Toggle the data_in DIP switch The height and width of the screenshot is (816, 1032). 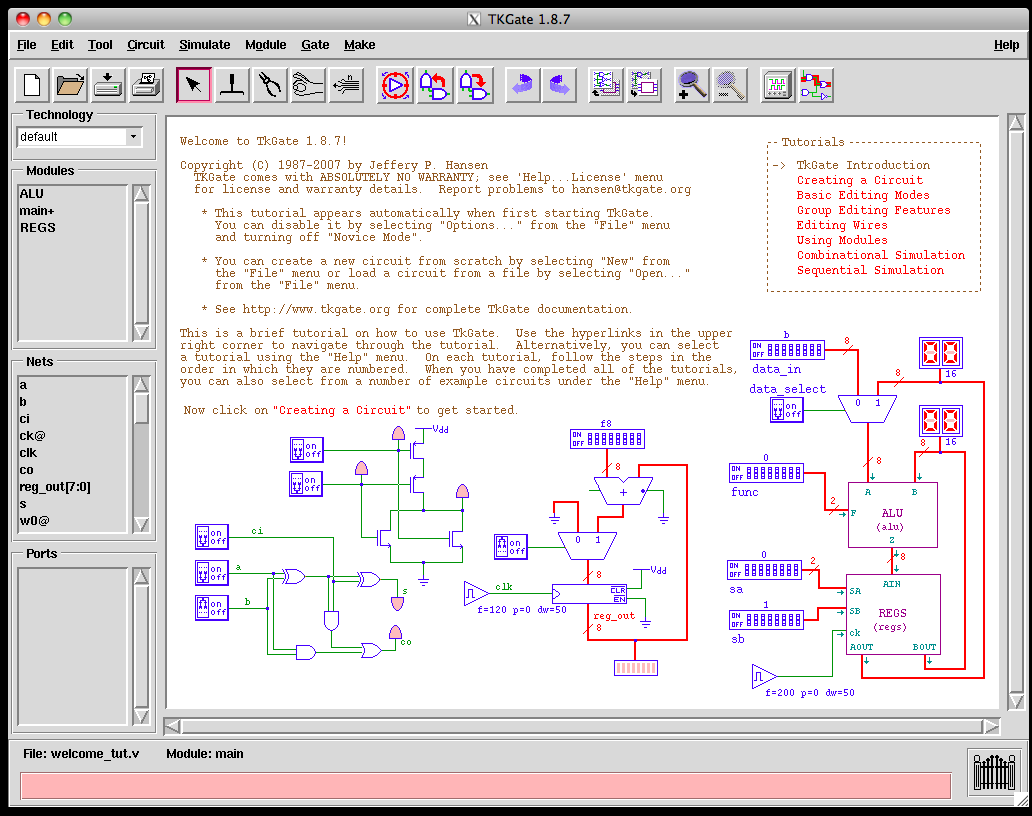[x=787, y=350]
